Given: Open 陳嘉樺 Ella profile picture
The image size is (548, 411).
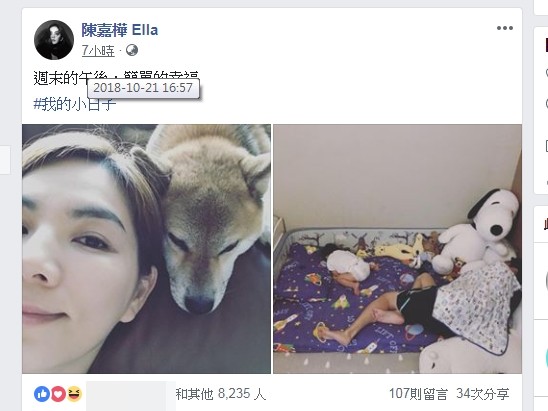Looking at the screenshot, I should (54, 40).
